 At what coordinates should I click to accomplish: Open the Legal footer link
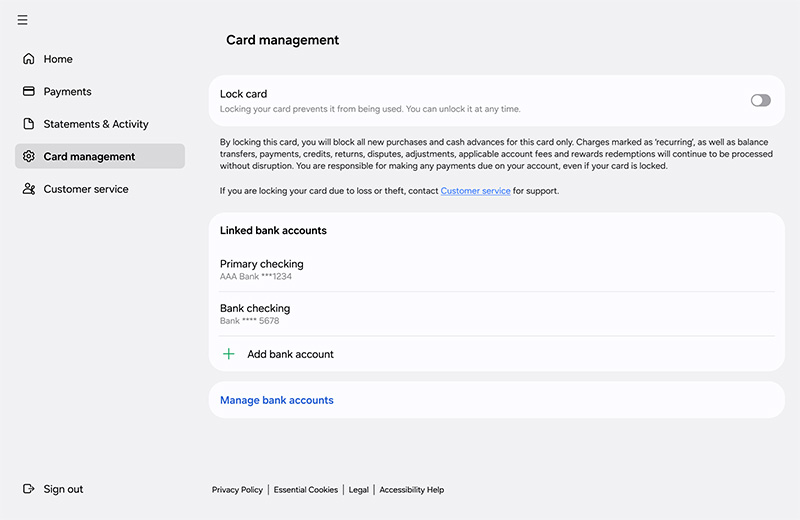[359, 490]
